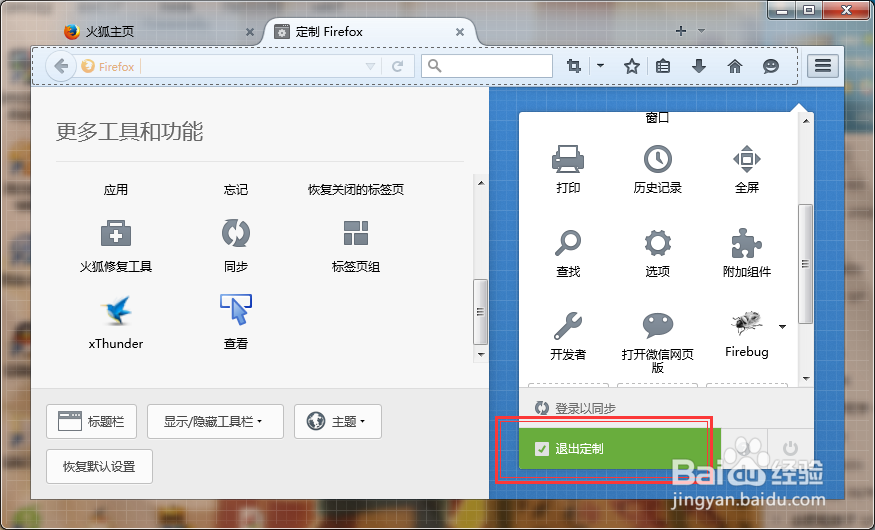The width and height of the screenshot is (875, 530).
Task: Close the 火狐主页 tab
Action: click(x=249, y=32)
